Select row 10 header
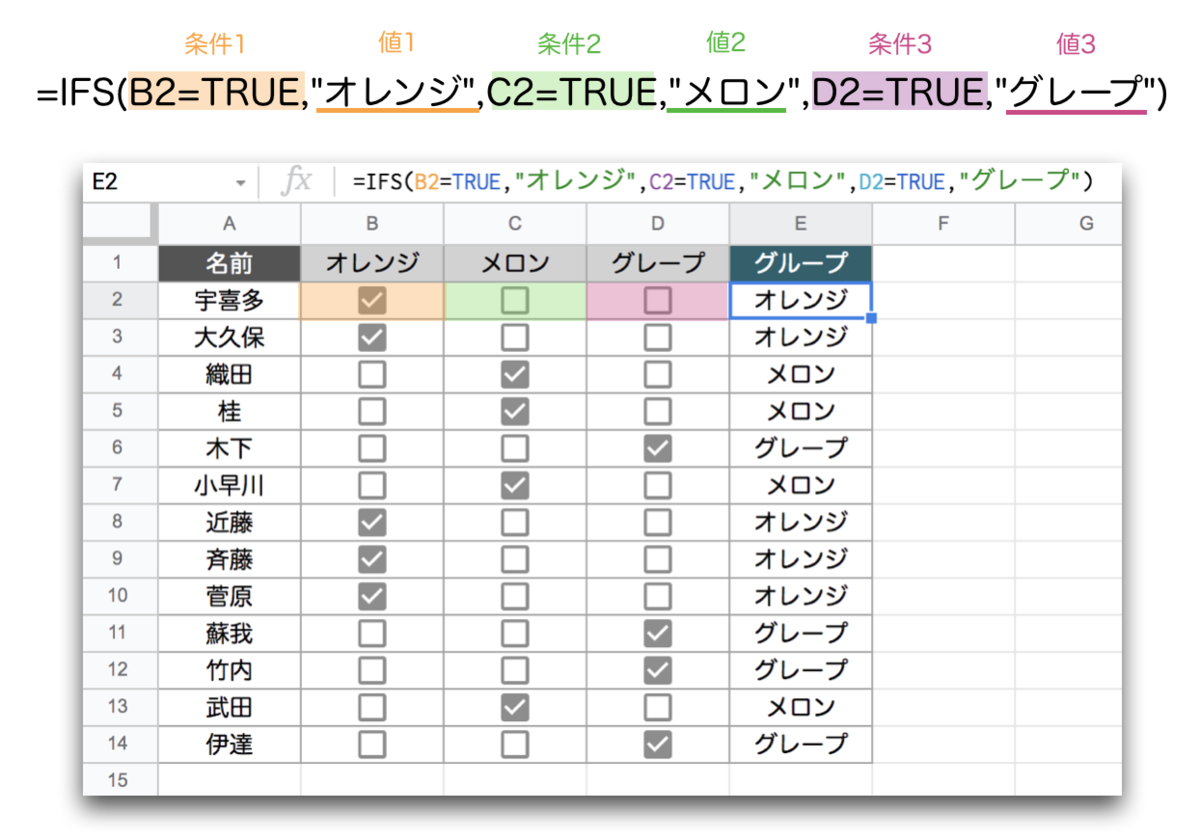1200x839 pixels. click(x=120, y=595)
